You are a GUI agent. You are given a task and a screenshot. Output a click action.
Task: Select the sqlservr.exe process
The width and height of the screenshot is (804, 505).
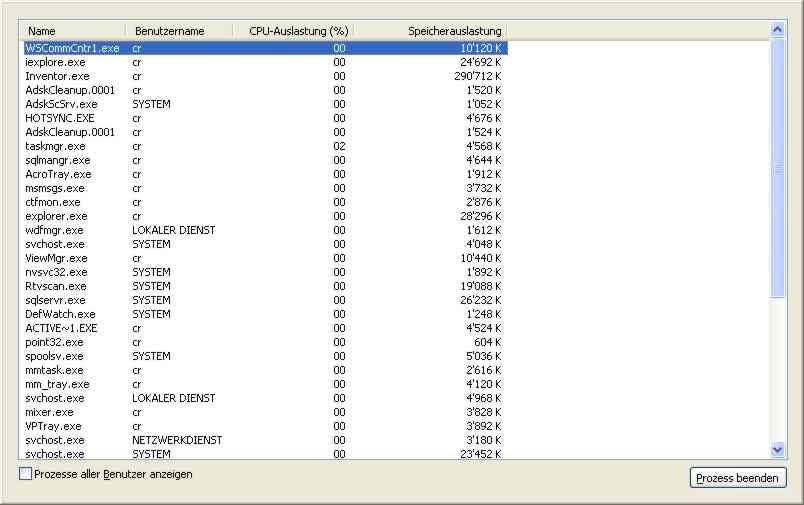pos(265,300)
